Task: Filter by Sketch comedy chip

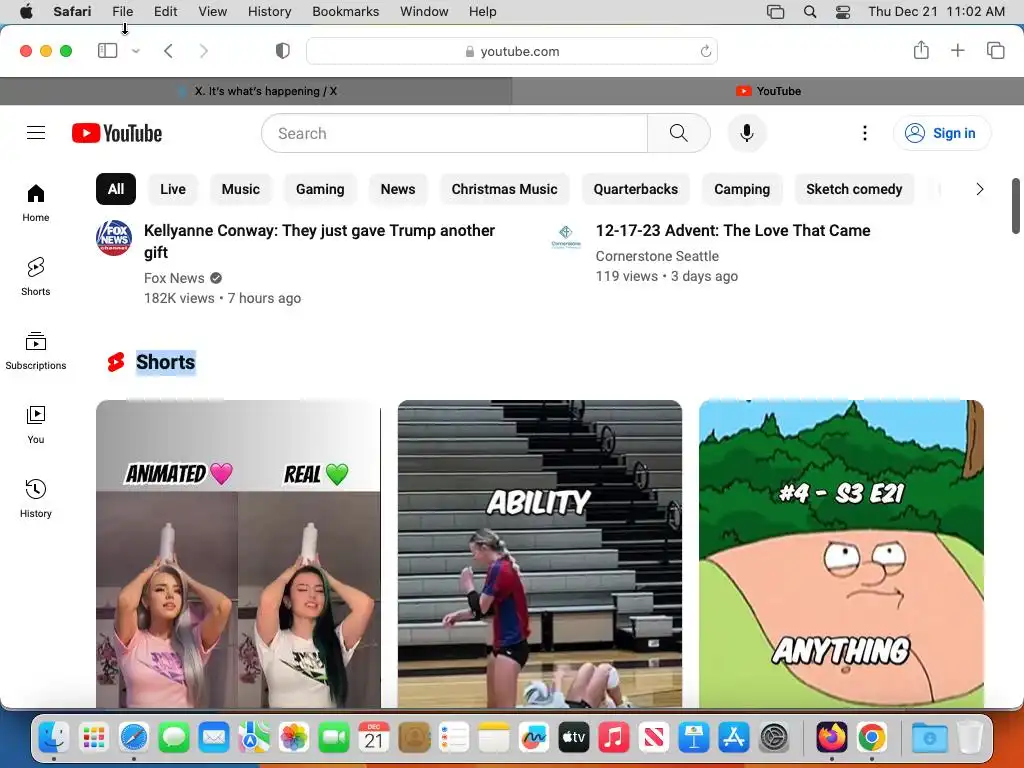Action: click(854, 189)
